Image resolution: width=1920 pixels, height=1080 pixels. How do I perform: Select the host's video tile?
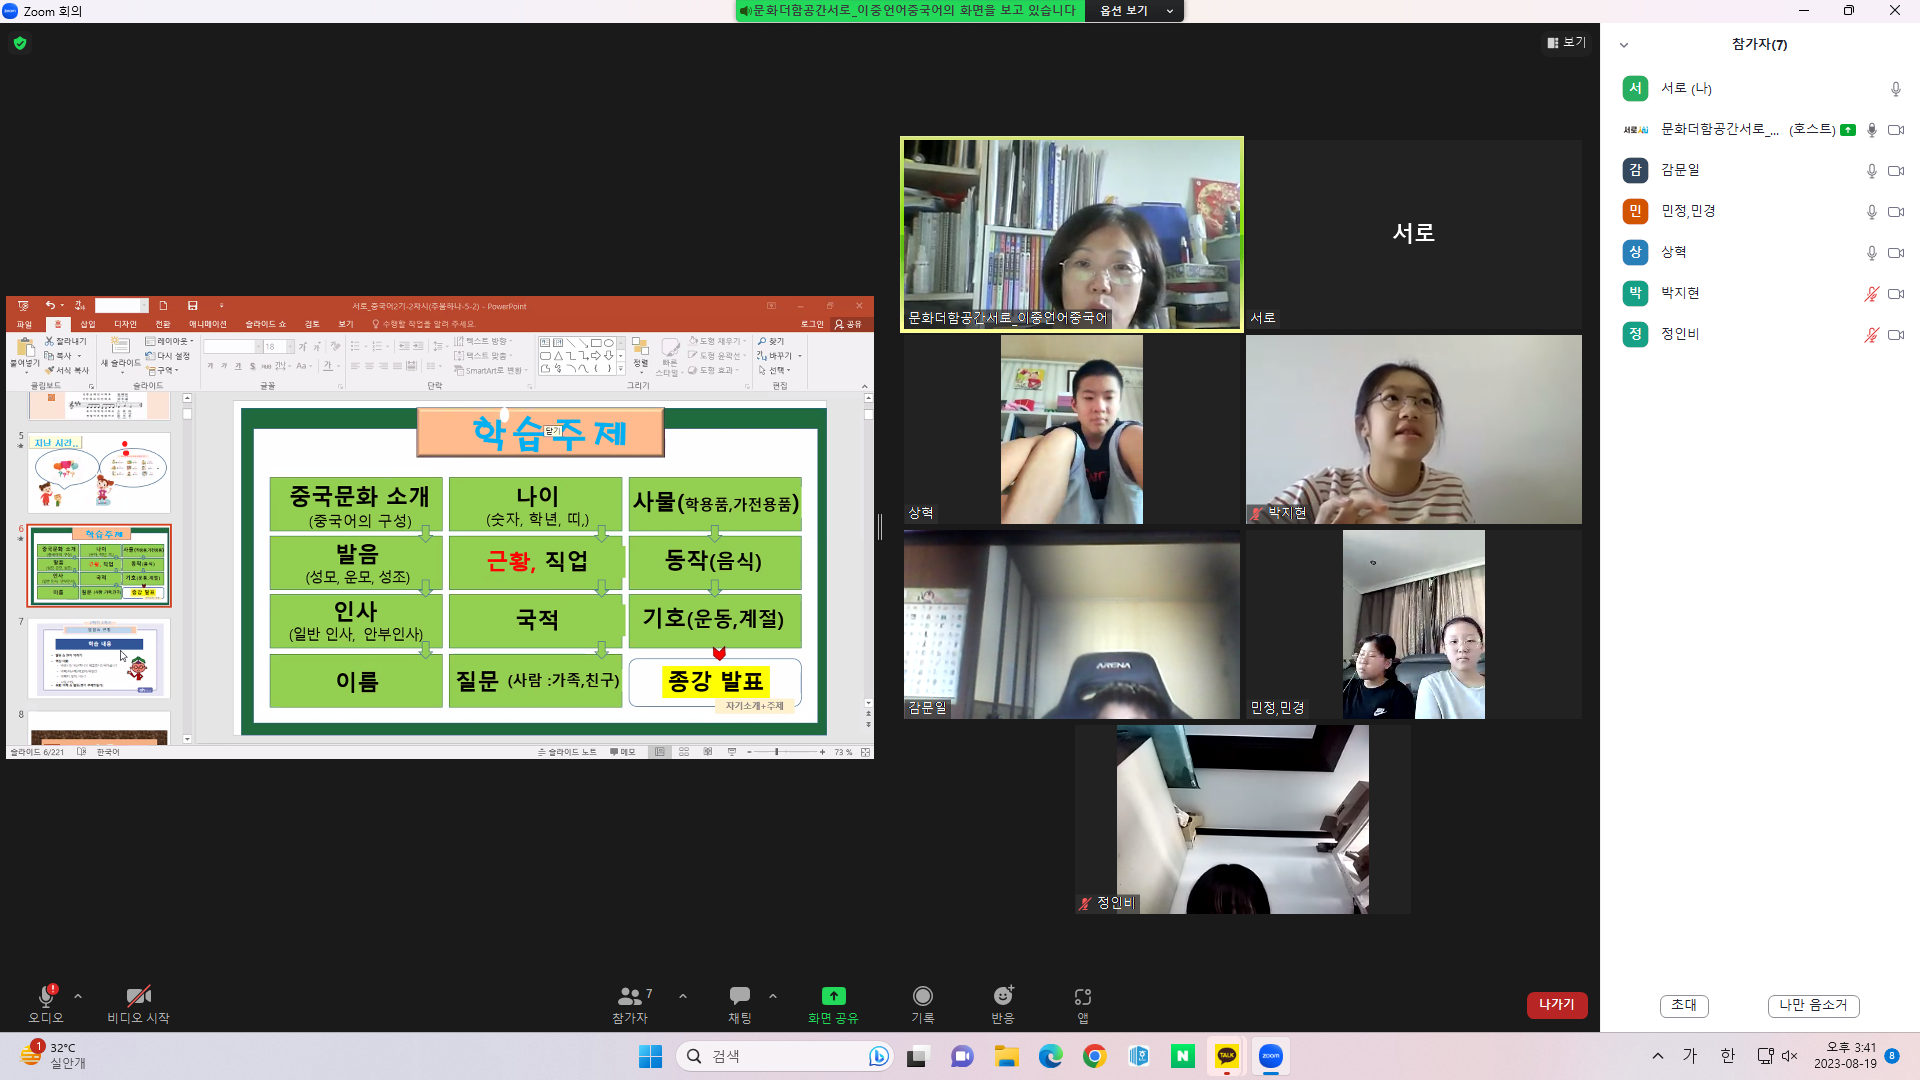[x=1072, y=234]
